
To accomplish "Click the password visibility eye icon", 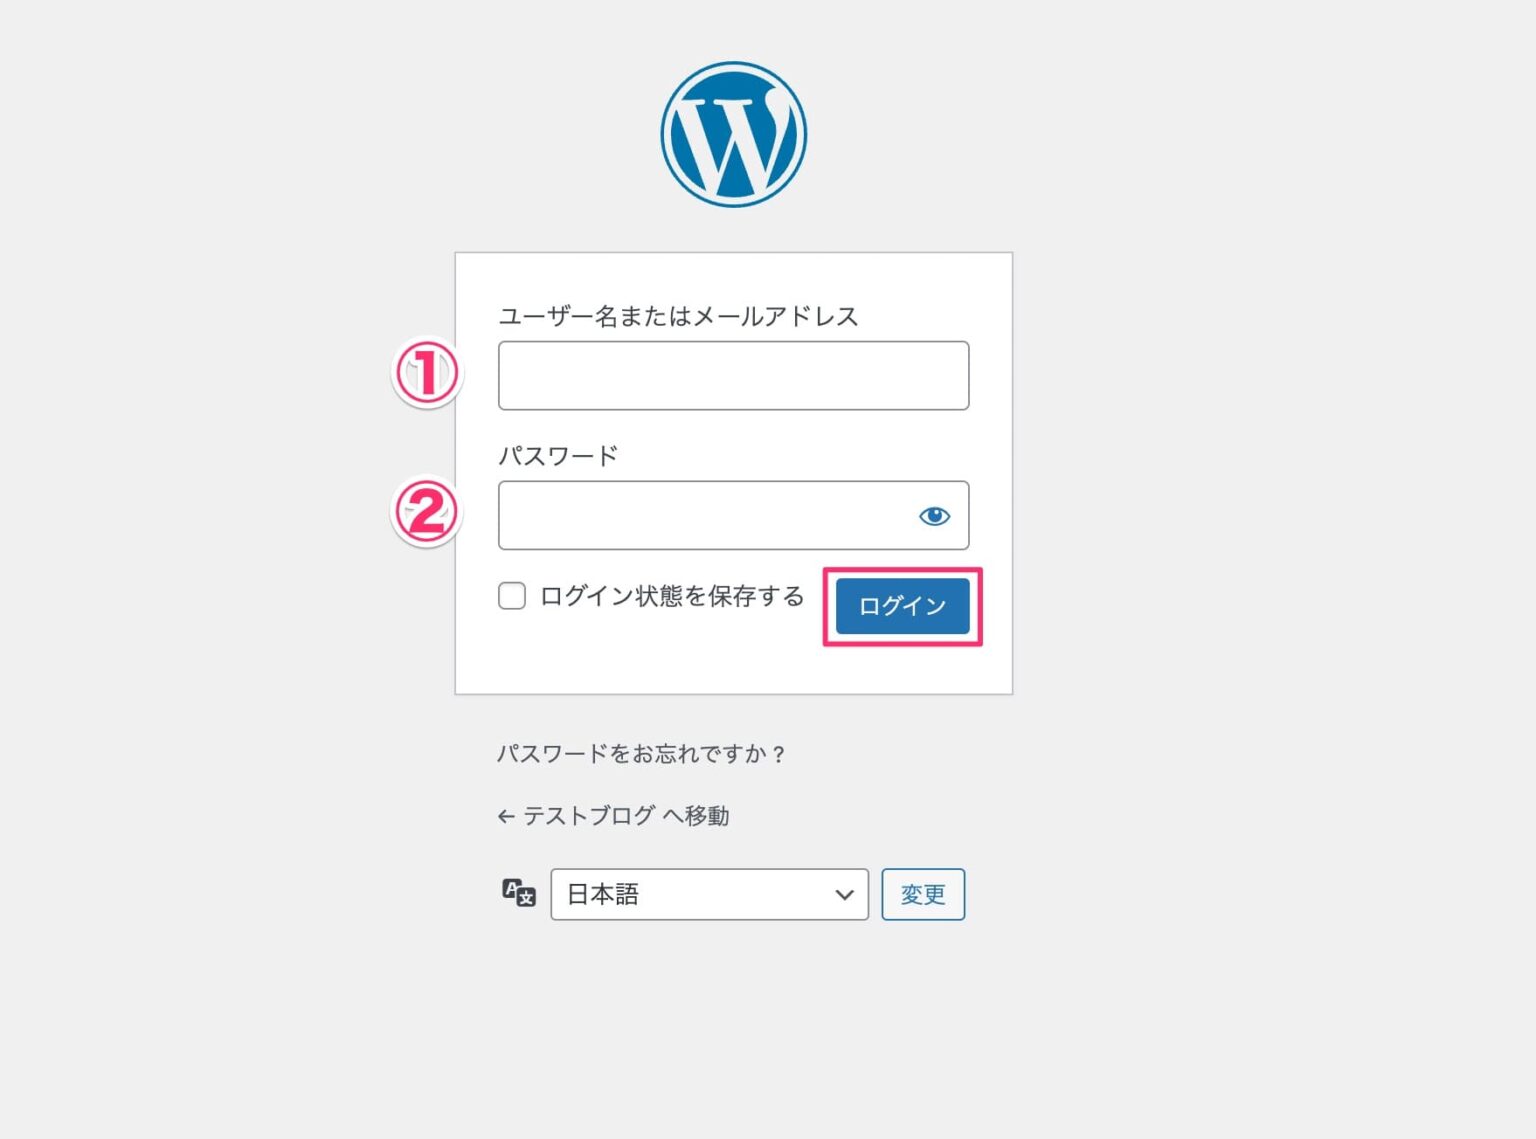I will [x=933, y=515].
